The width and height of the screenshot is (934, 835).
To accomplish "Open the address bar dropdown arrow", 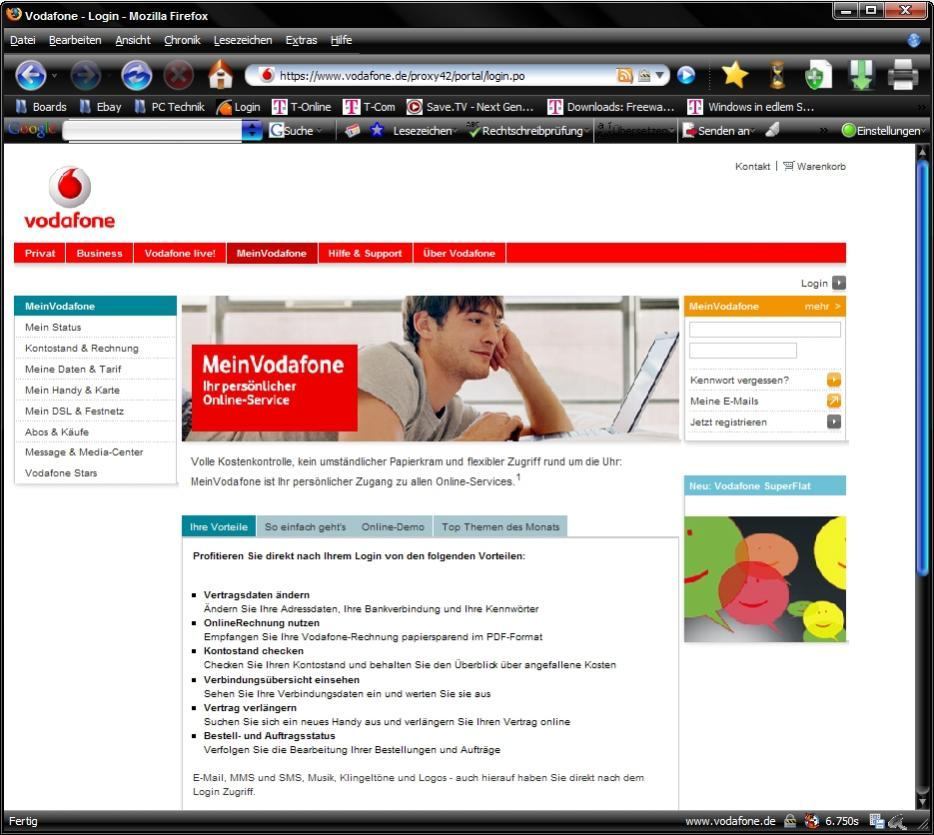I will click(x=659, y=76).
